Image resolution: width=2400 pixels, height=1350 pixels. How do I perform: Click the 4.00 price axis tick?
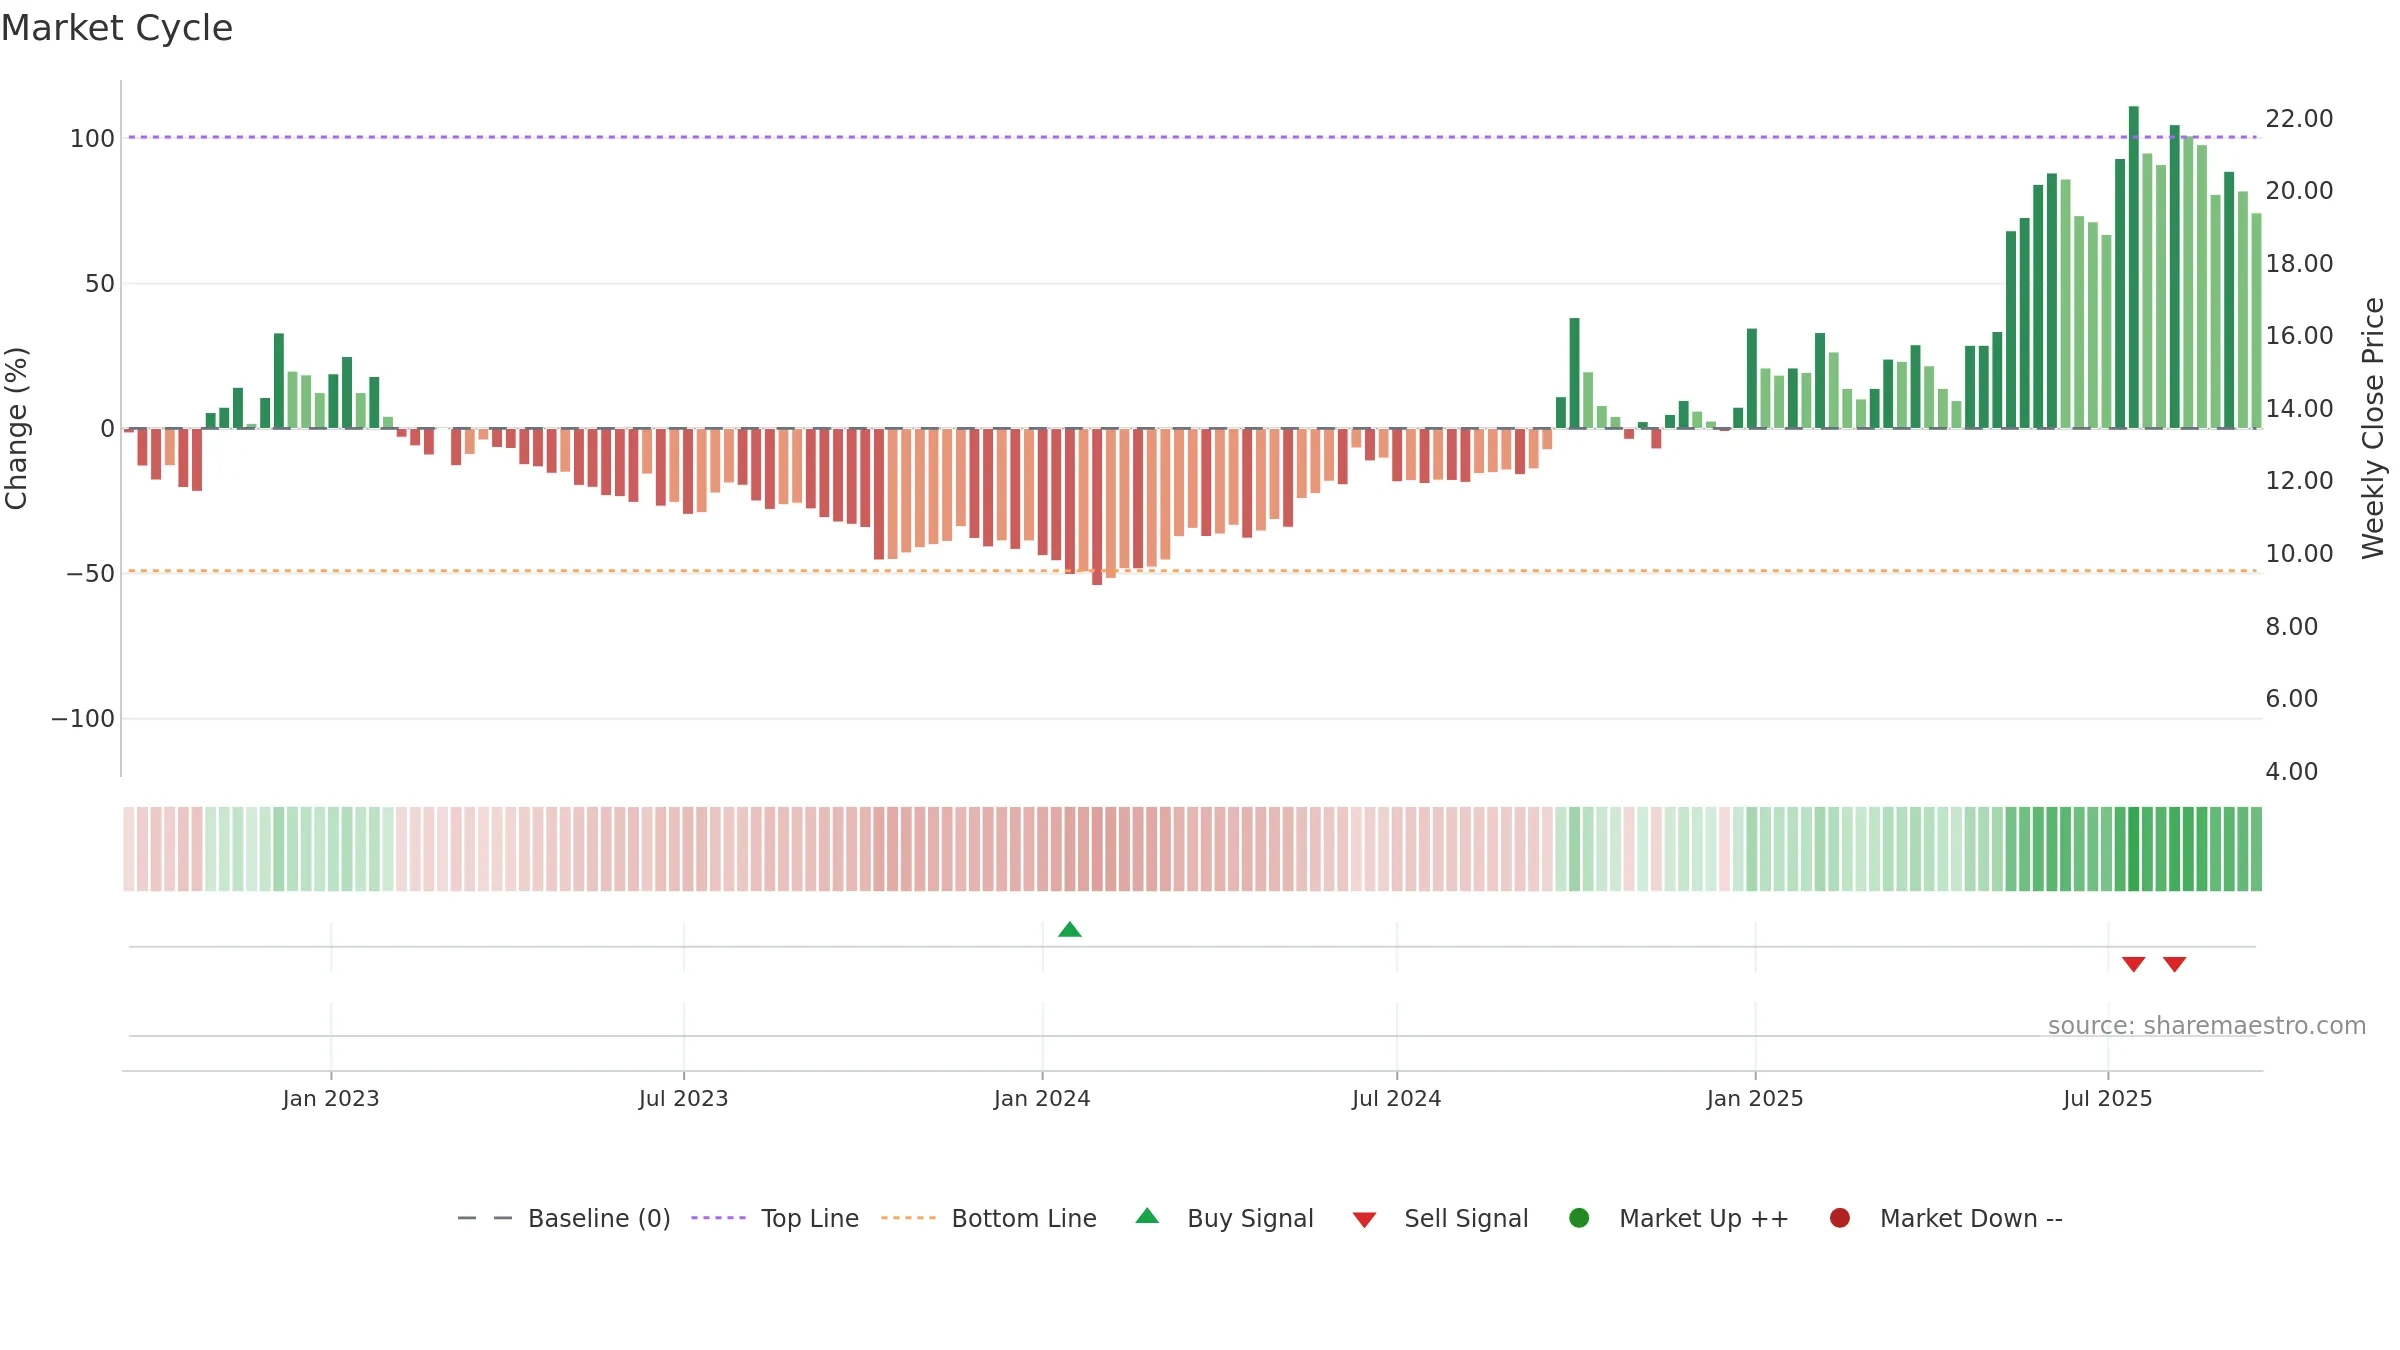[x=2291, y=772]
